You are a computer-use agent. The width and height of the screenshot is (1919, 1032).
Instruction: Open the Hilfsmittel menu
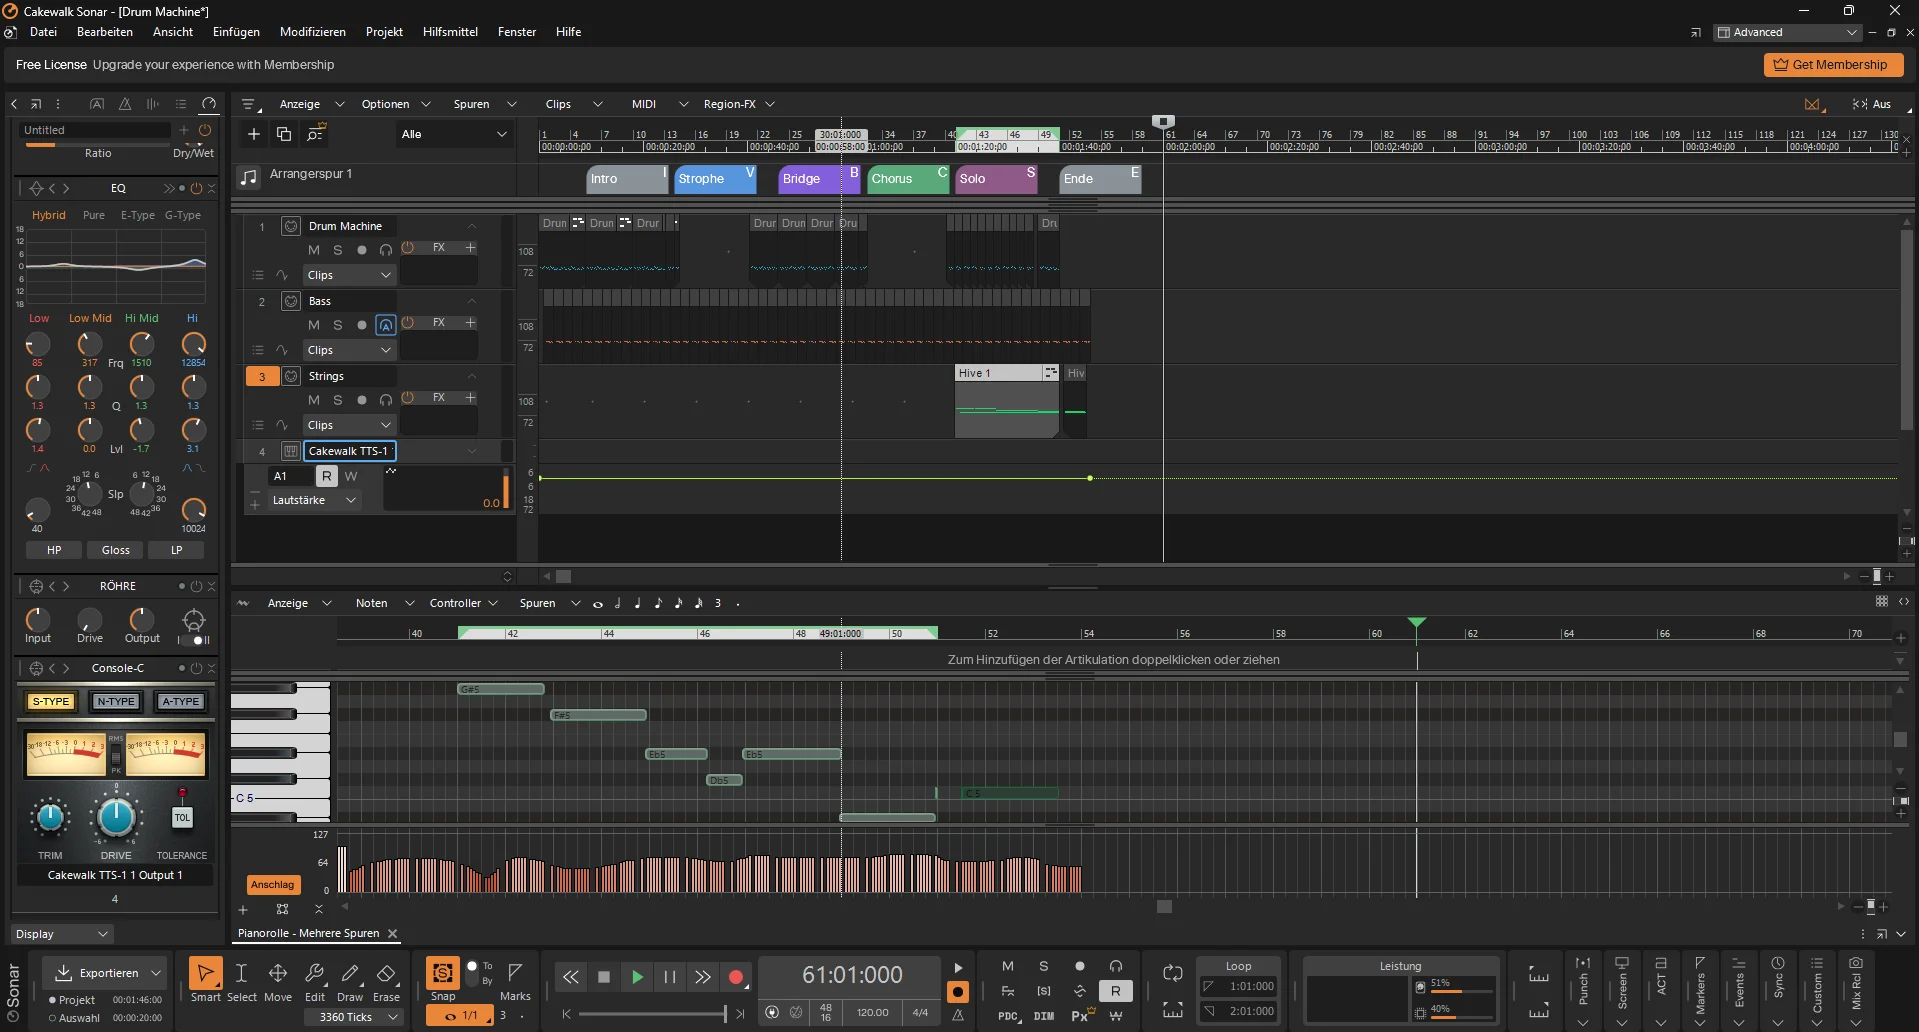[x=450, y=32]
